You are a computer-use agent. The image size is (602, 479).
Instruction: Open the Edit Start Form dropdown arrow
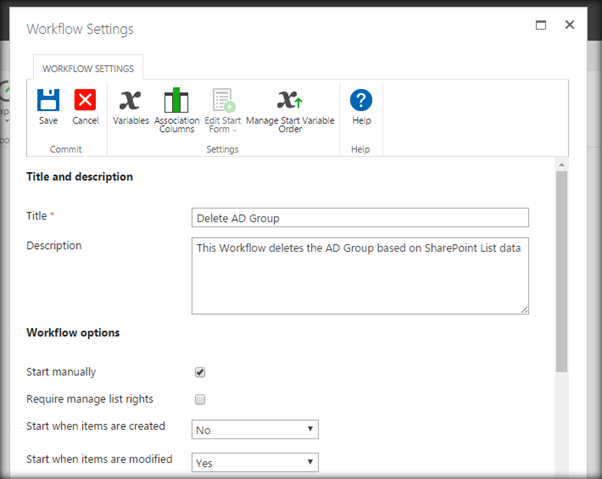(234, 130)
